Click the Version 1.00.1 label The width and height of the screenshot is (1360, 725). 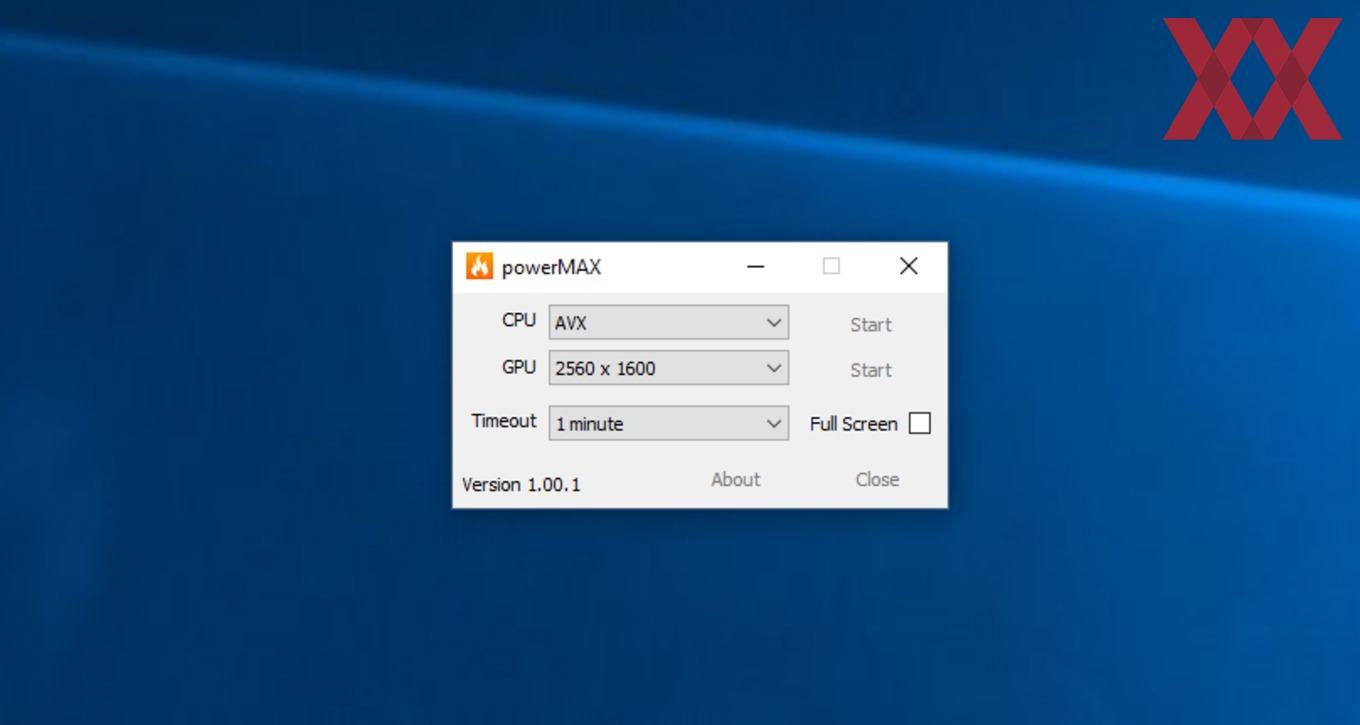click(521, 484)
